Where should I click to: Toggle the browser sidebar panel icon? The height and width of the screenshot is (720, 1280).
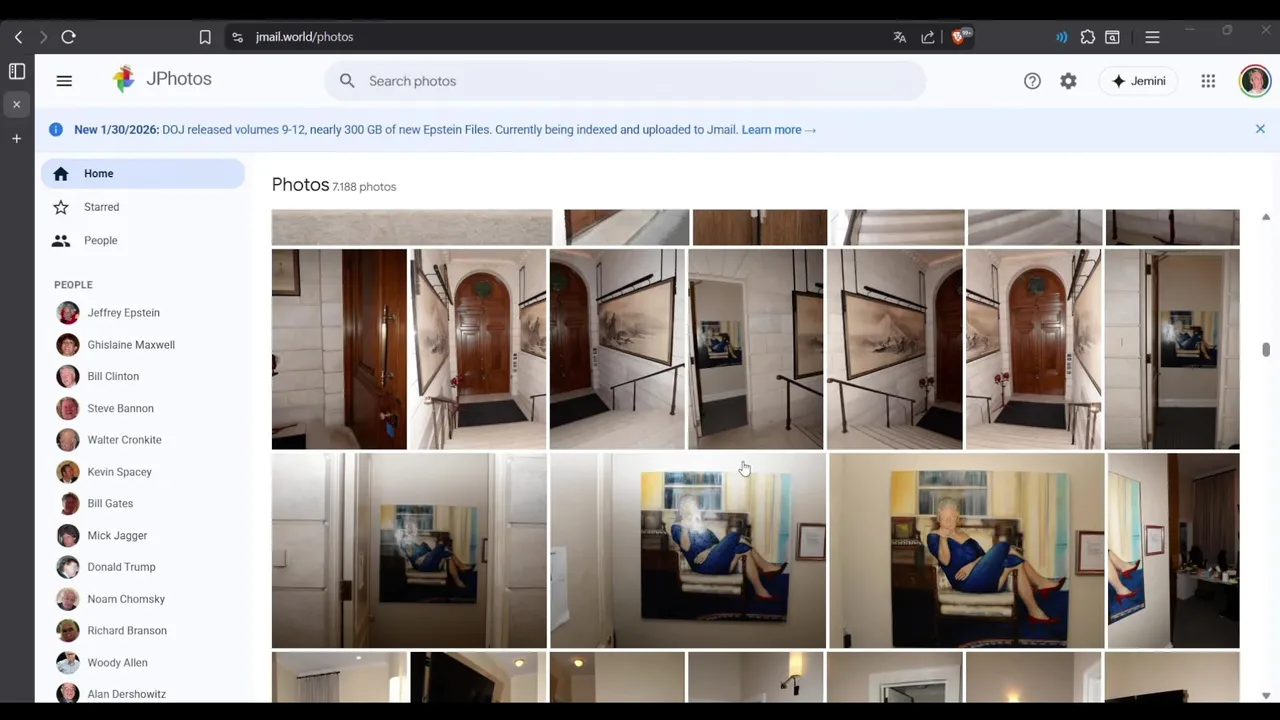tap(17, 71)
